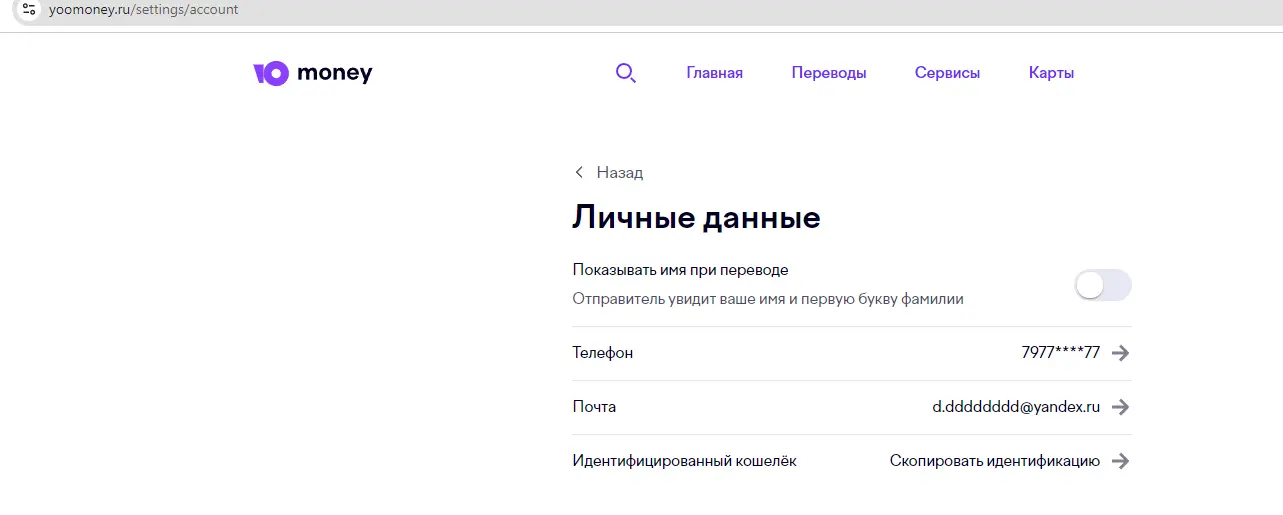Screen dimensions: 1283x515
Task: Click the back chevron beside Назад
Action: pyautogui.click(x=579, y=172)
